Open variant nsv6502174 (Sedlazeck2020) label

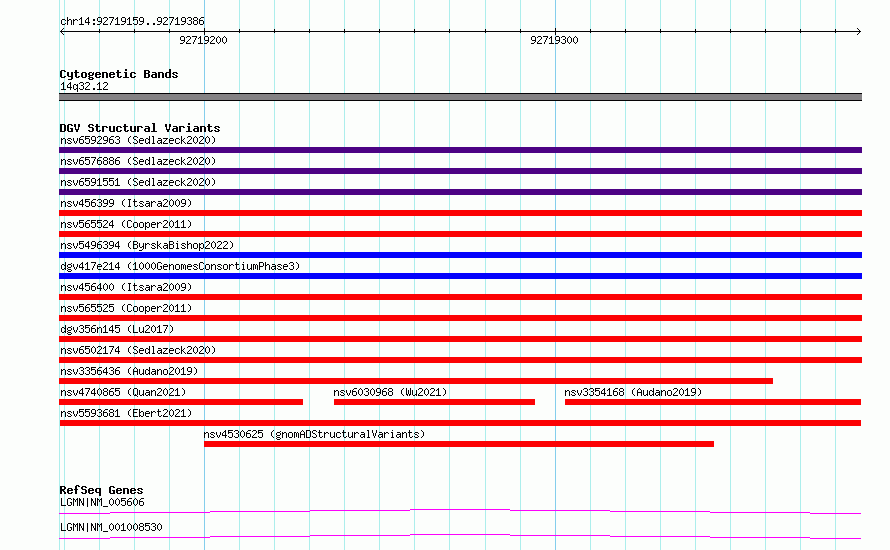(x=138, y=350)
